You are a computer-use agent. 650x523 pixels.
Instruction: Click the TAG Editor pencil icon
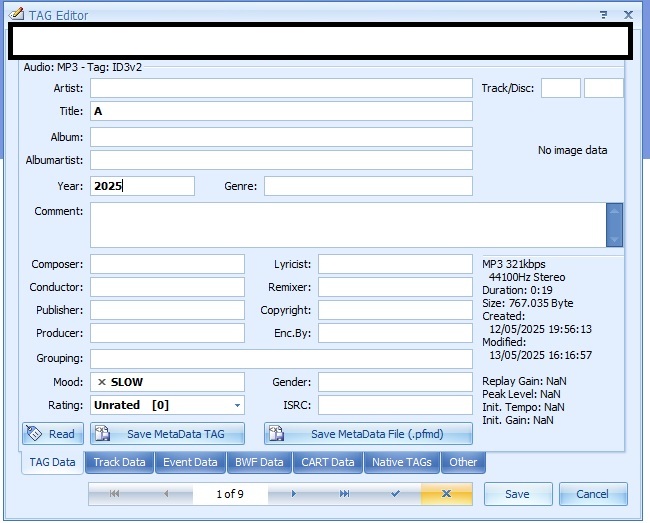coord(16,14)
